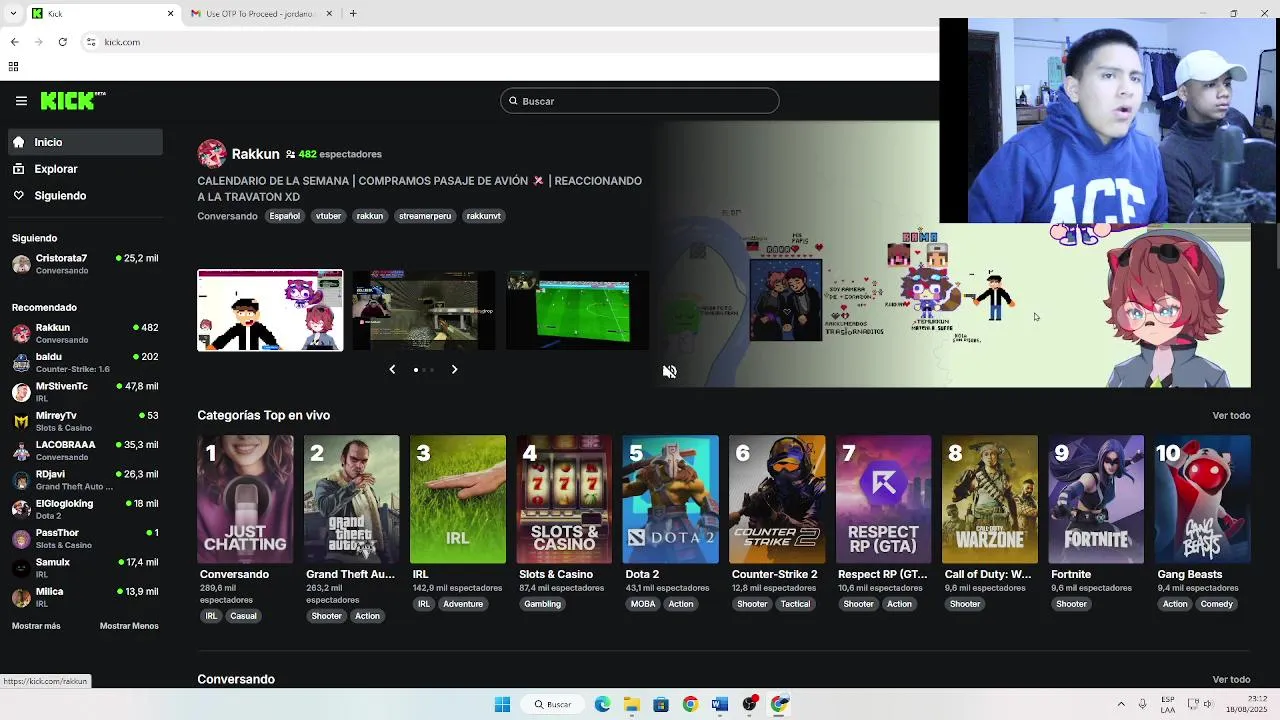The image size is (1280, 720).
Task: Open Explorar in the sidebar
Action: click(x=85, y=169)
